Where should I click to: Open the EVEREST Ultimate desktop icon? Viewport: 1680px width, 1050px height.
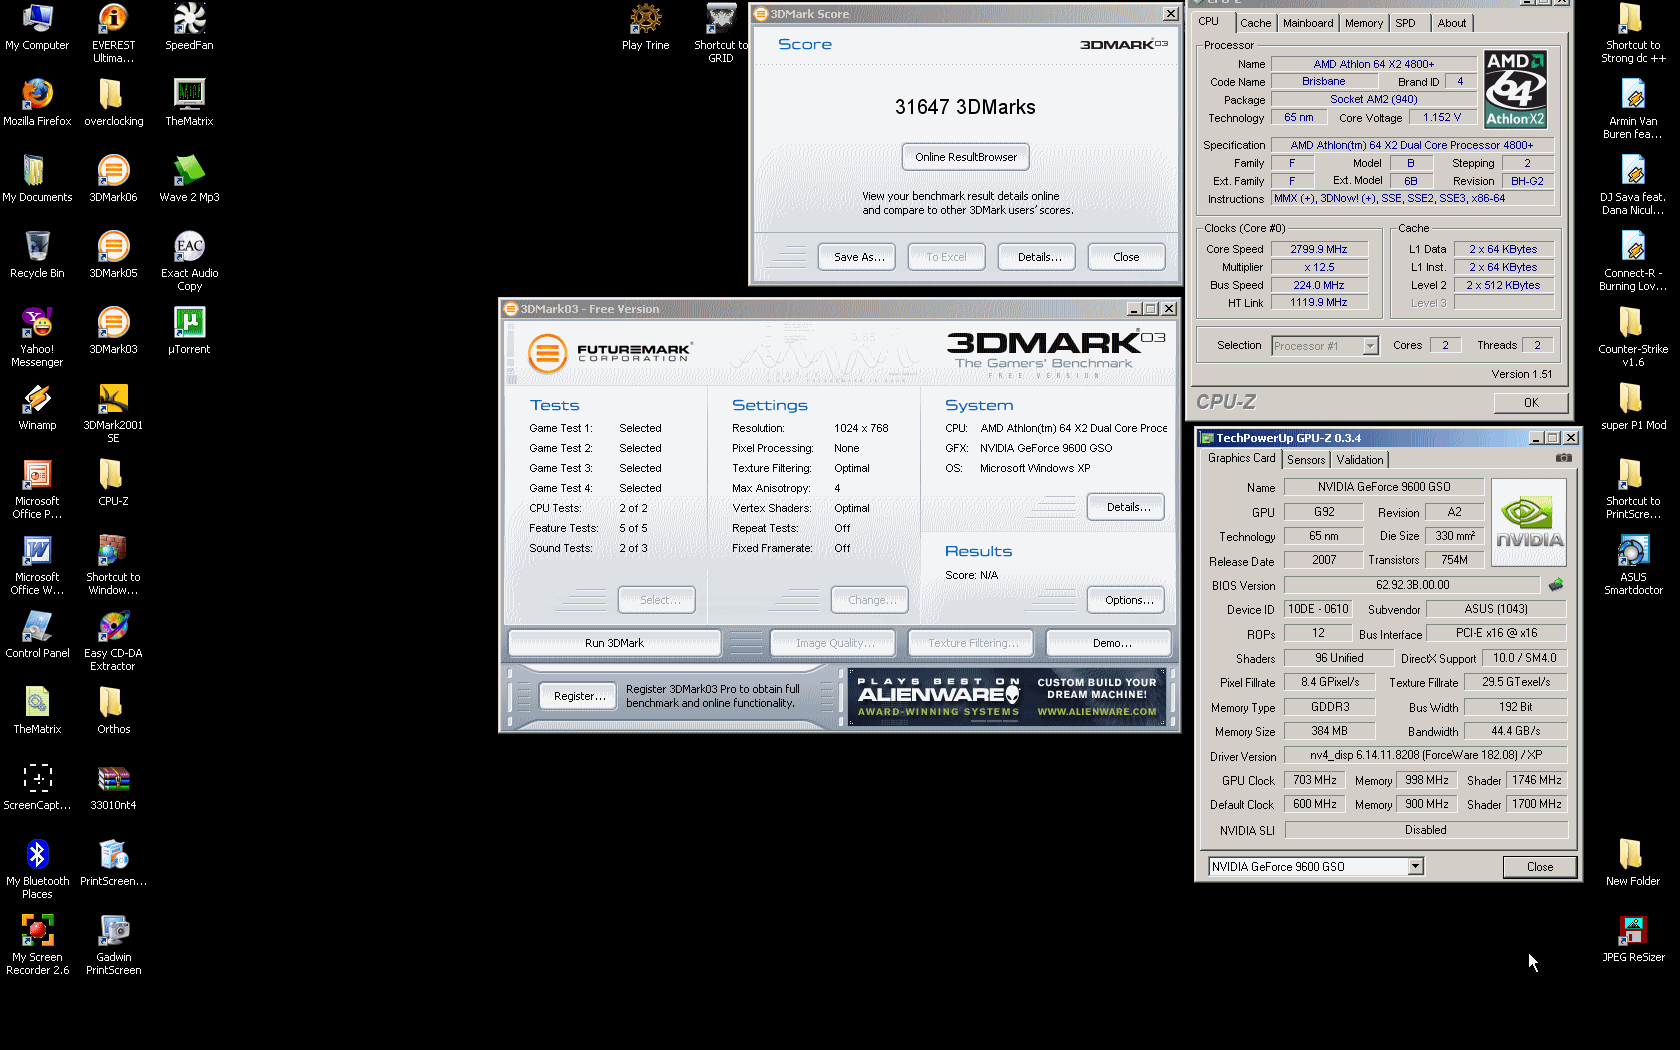click(x=113, y=32)
